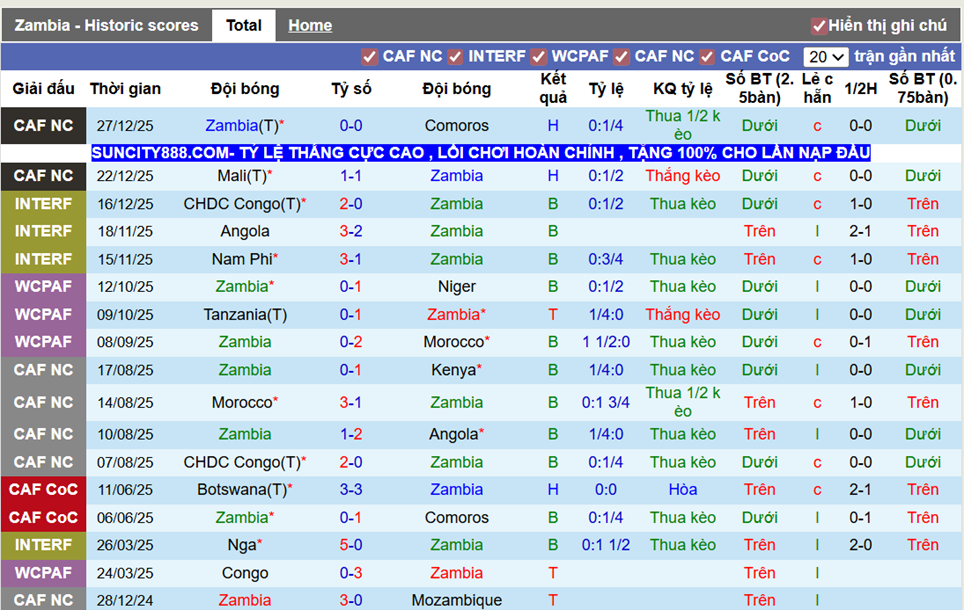The image size is (964, 610).
Task: Open the 3-2 score Angola vs Zambia
Action: pyautogui.click(x=351, y=231)
